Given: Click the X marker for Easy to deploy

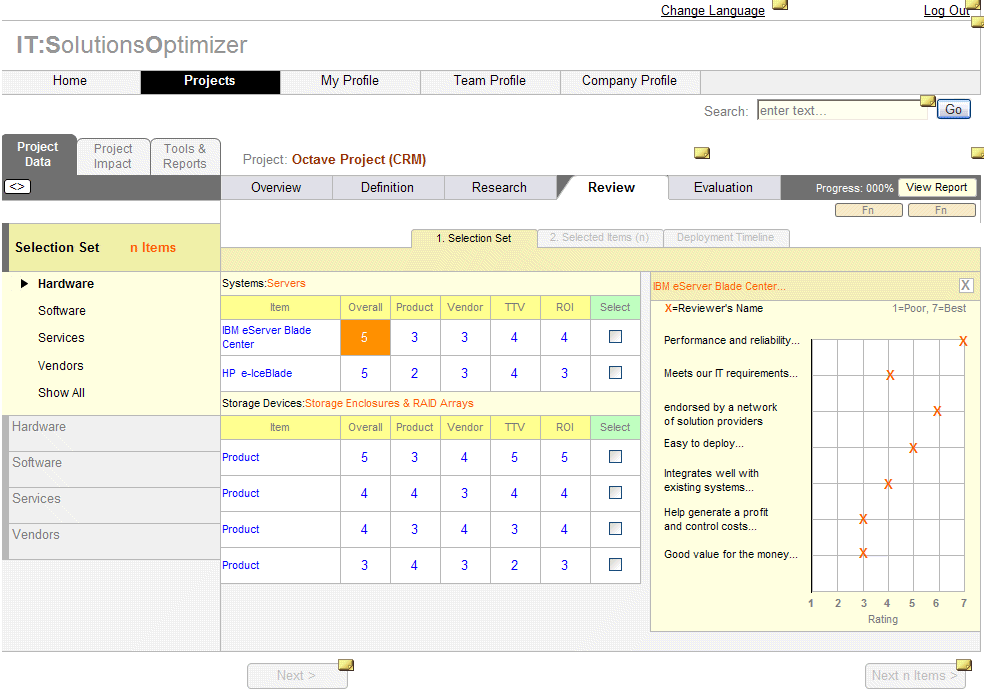Looking at the screenshot, I should 913,448.
